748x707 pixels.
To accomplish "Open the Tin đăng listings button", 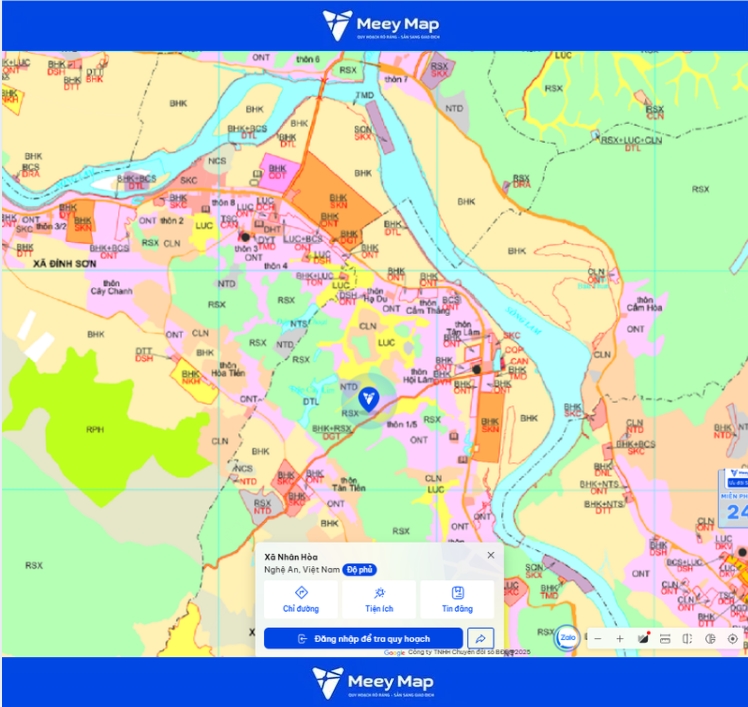I will pyautogui.click(x=457, y=599).
